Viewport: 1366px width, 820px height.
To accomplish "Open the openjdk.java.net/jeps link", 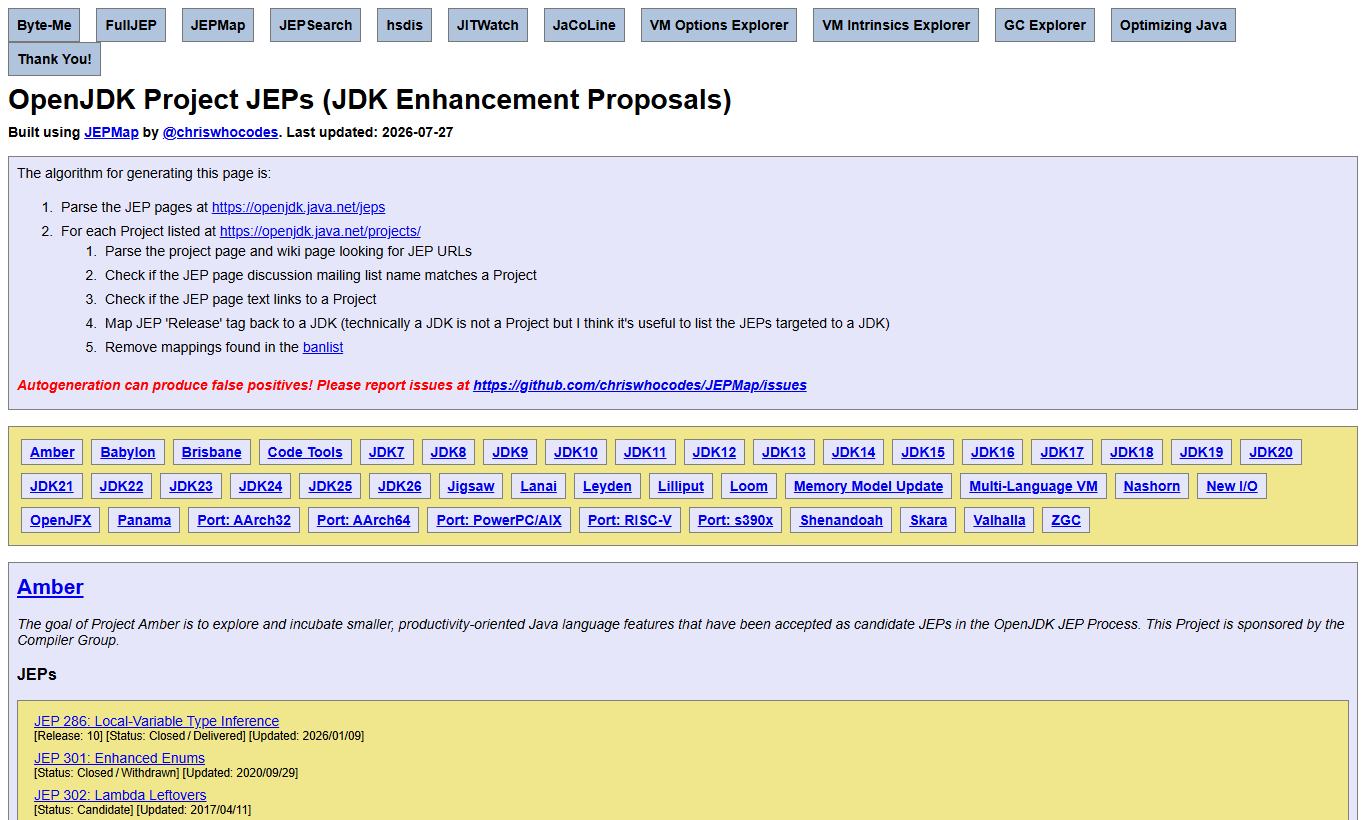I will pos(298,207).
